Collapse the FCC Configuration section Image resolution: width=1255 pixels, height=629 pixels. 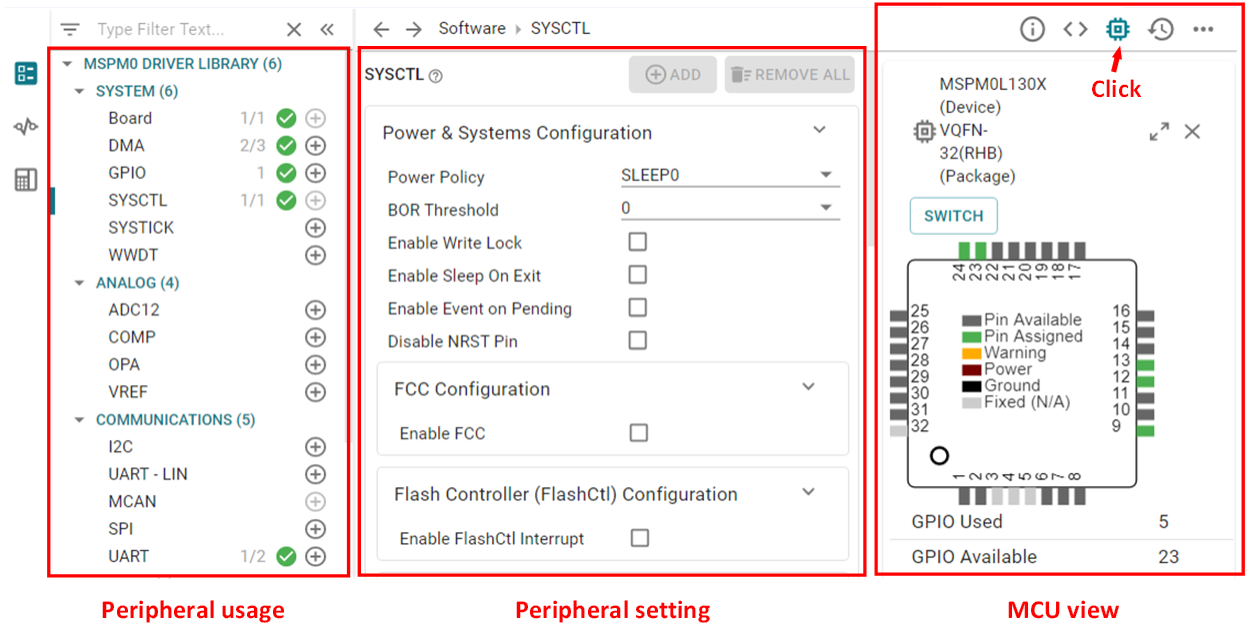[x=809, y=387]
